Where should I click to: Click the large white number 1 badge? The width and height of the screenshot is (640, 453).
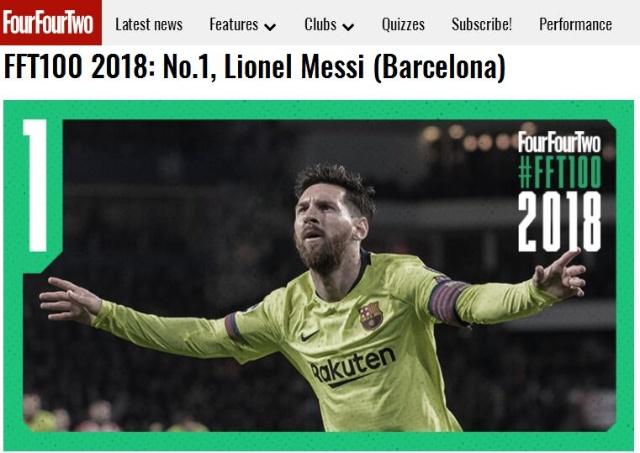click(38, 186)
